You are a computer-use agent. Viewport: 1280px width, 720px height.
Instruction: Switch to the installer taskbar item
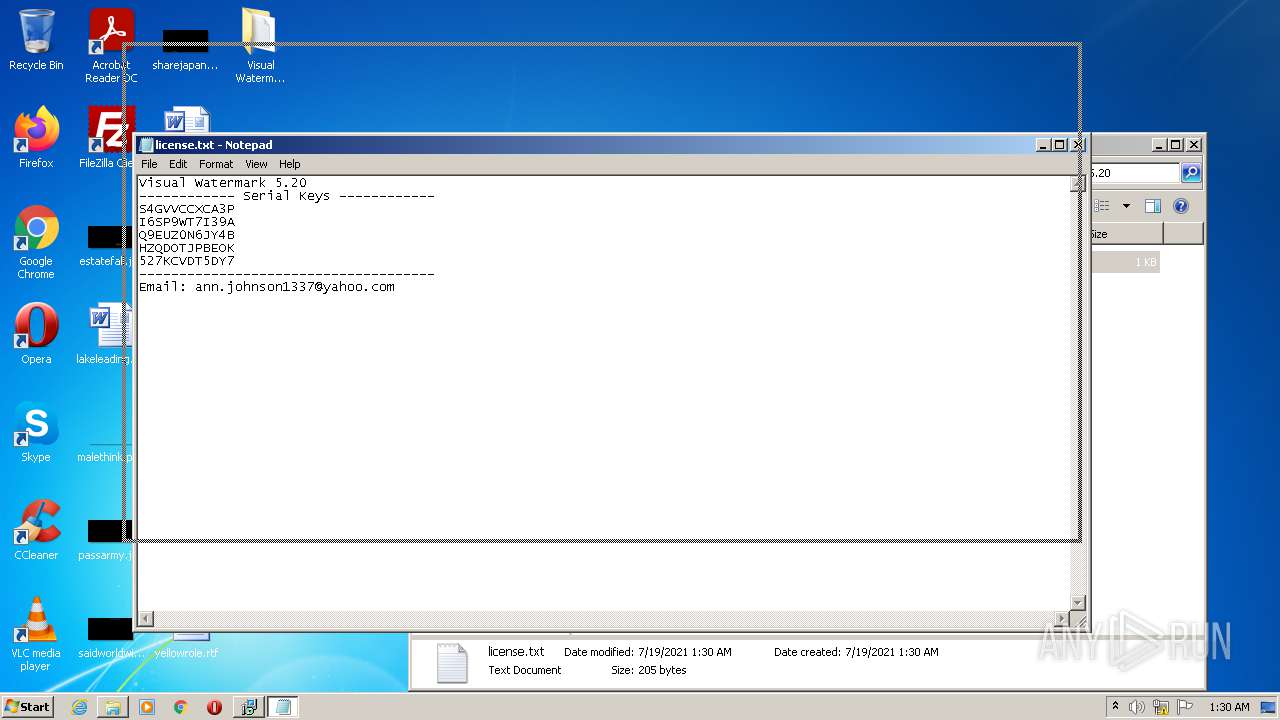248,707
